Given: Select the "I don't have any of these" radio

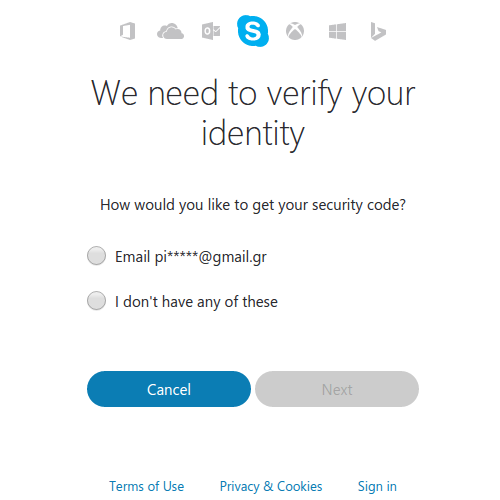Looking at the screenshot, I should click(x=96, y=301).
